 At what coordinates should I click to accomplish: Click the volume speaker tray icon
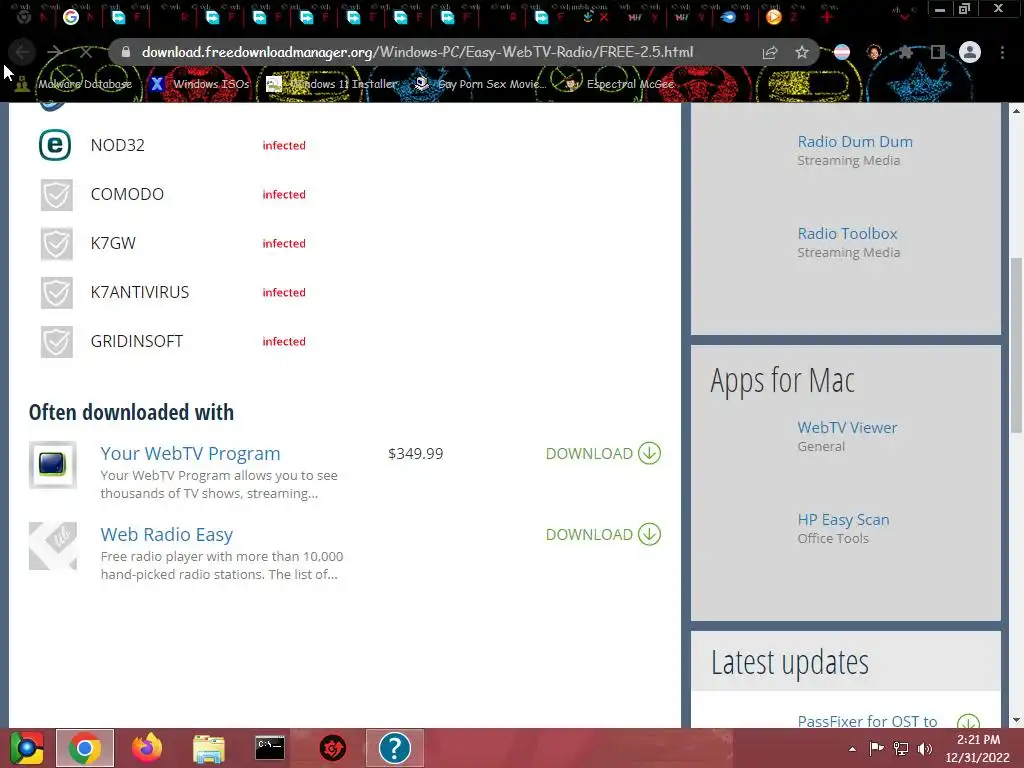tap(925, 749)
